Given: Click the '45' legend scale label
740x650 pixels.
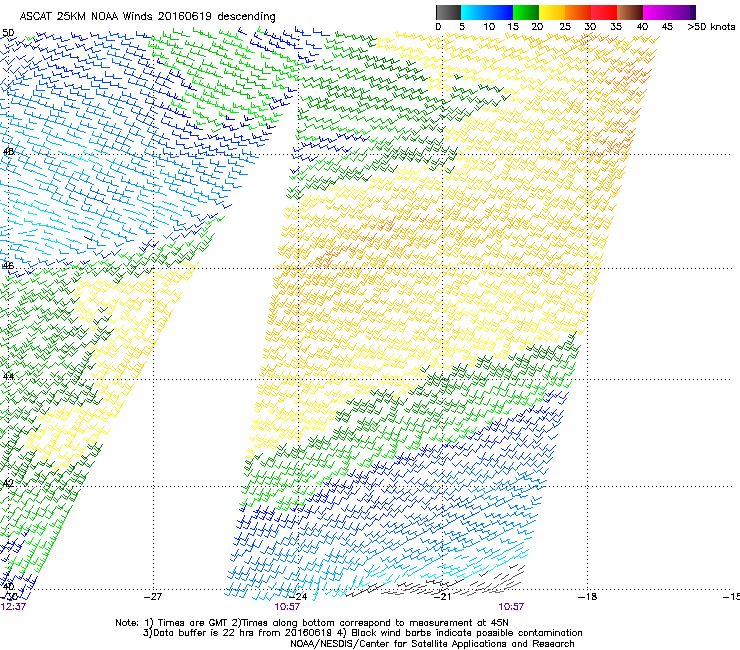Looking at the screenshot, I should pos(667,27).
